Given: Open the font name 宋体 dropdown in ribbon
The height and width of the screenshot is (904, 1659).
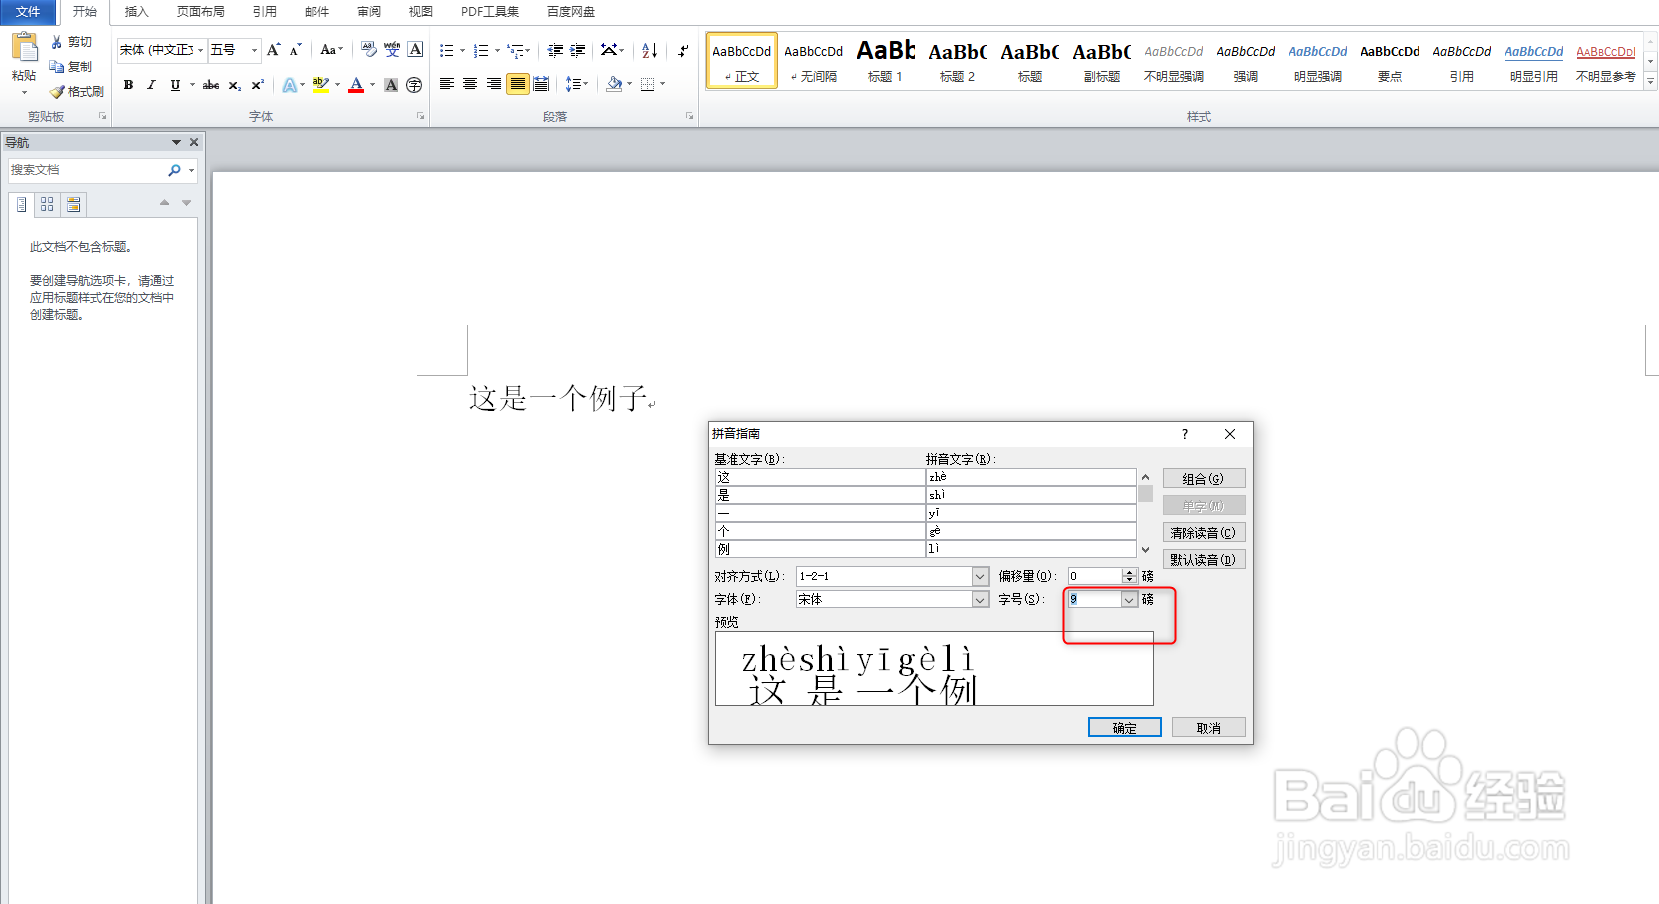Looking at the screenshot, I should (200, 50).
